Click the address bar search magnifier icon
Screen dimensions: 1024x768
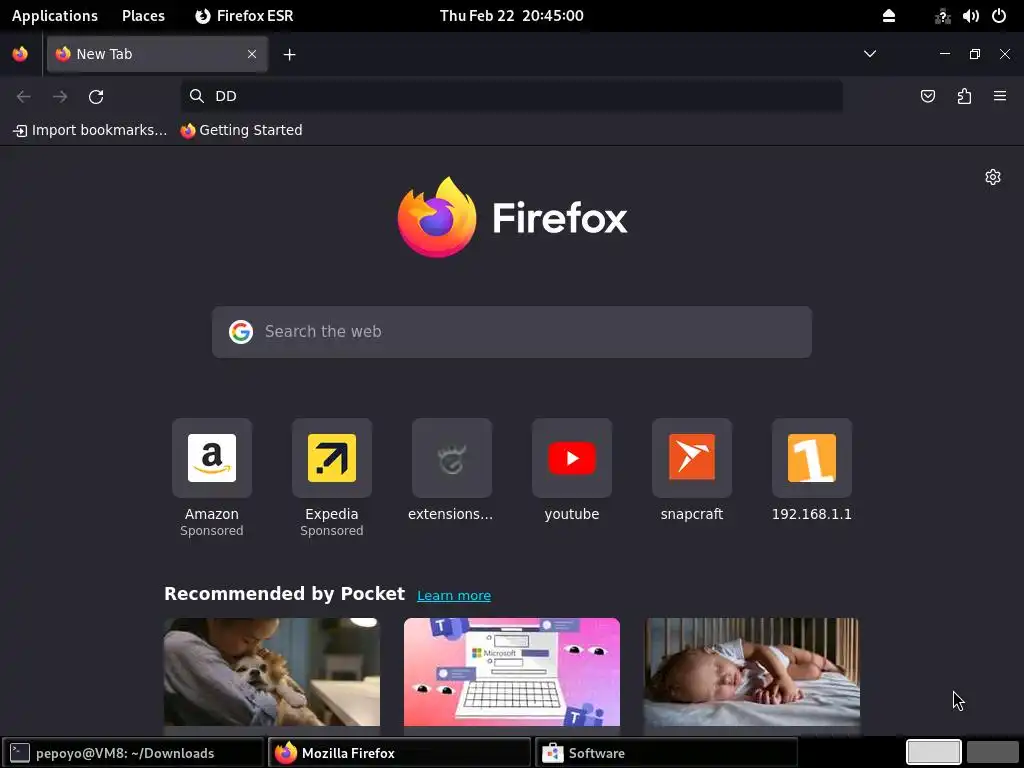197,96
